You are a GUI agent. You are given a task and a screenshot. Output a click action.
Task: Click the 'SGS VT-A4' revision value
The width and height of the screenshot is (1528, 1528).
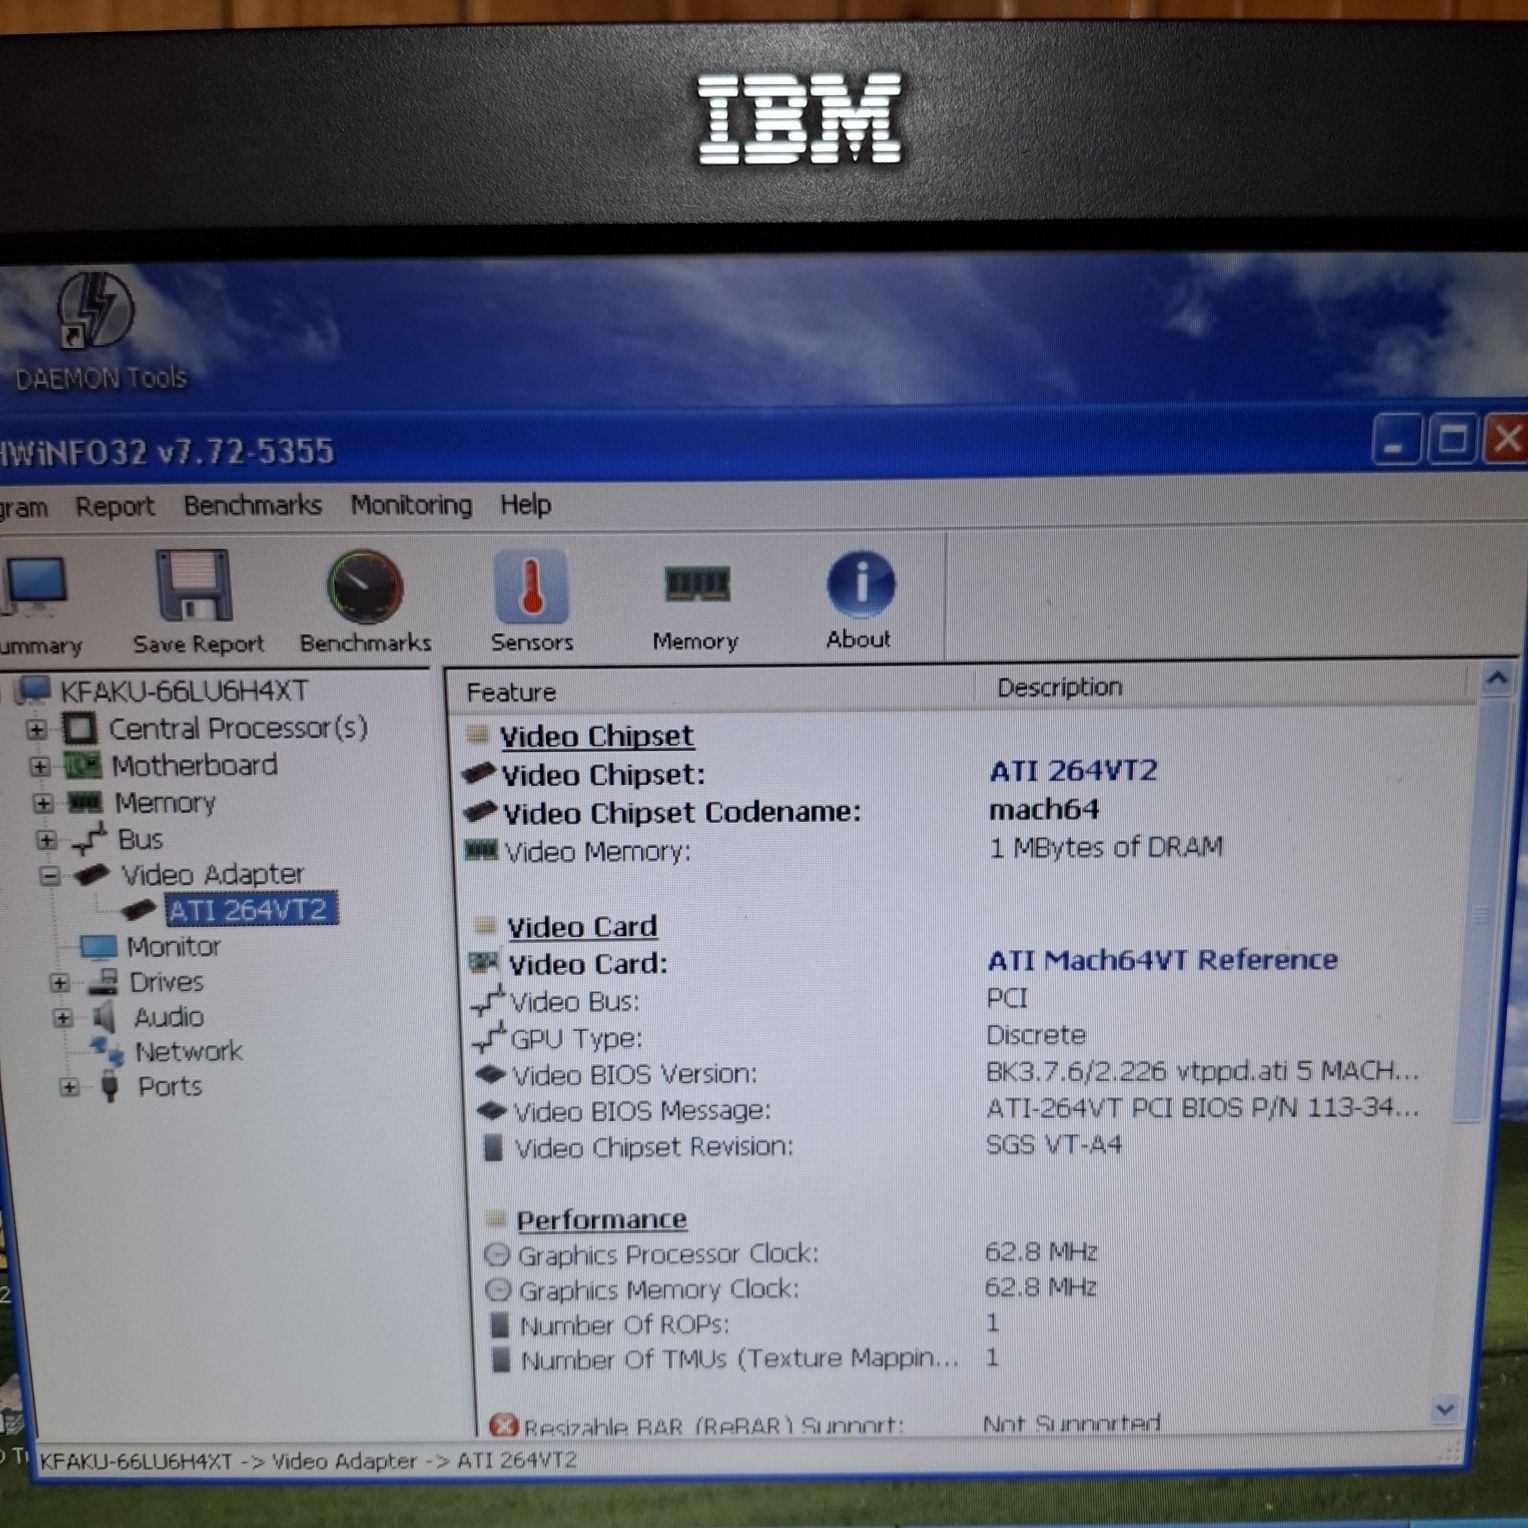(1054, 1145)
